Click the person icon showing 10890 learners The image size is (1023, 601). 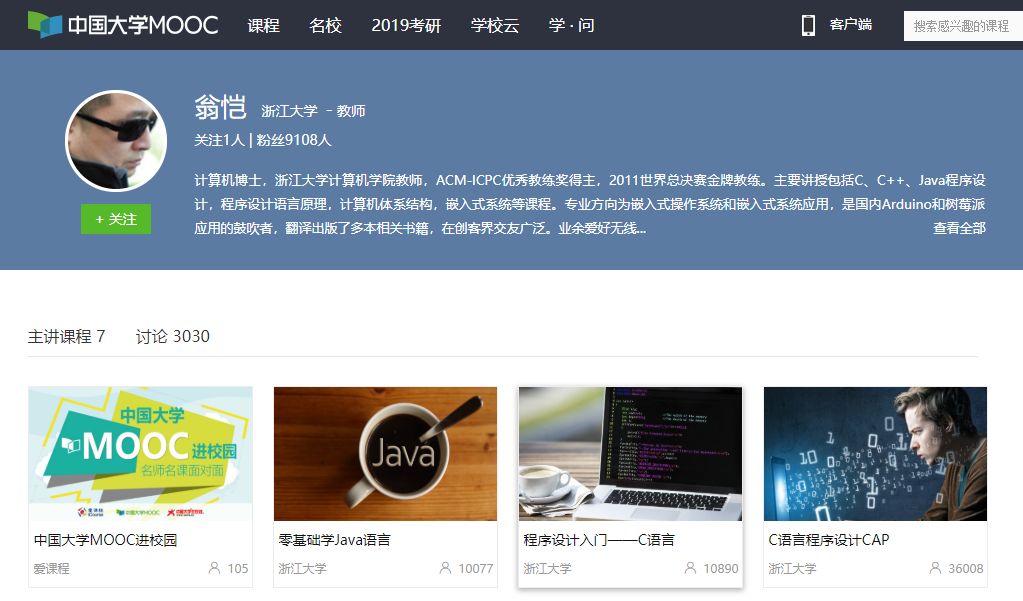click(x=691, y=567)
